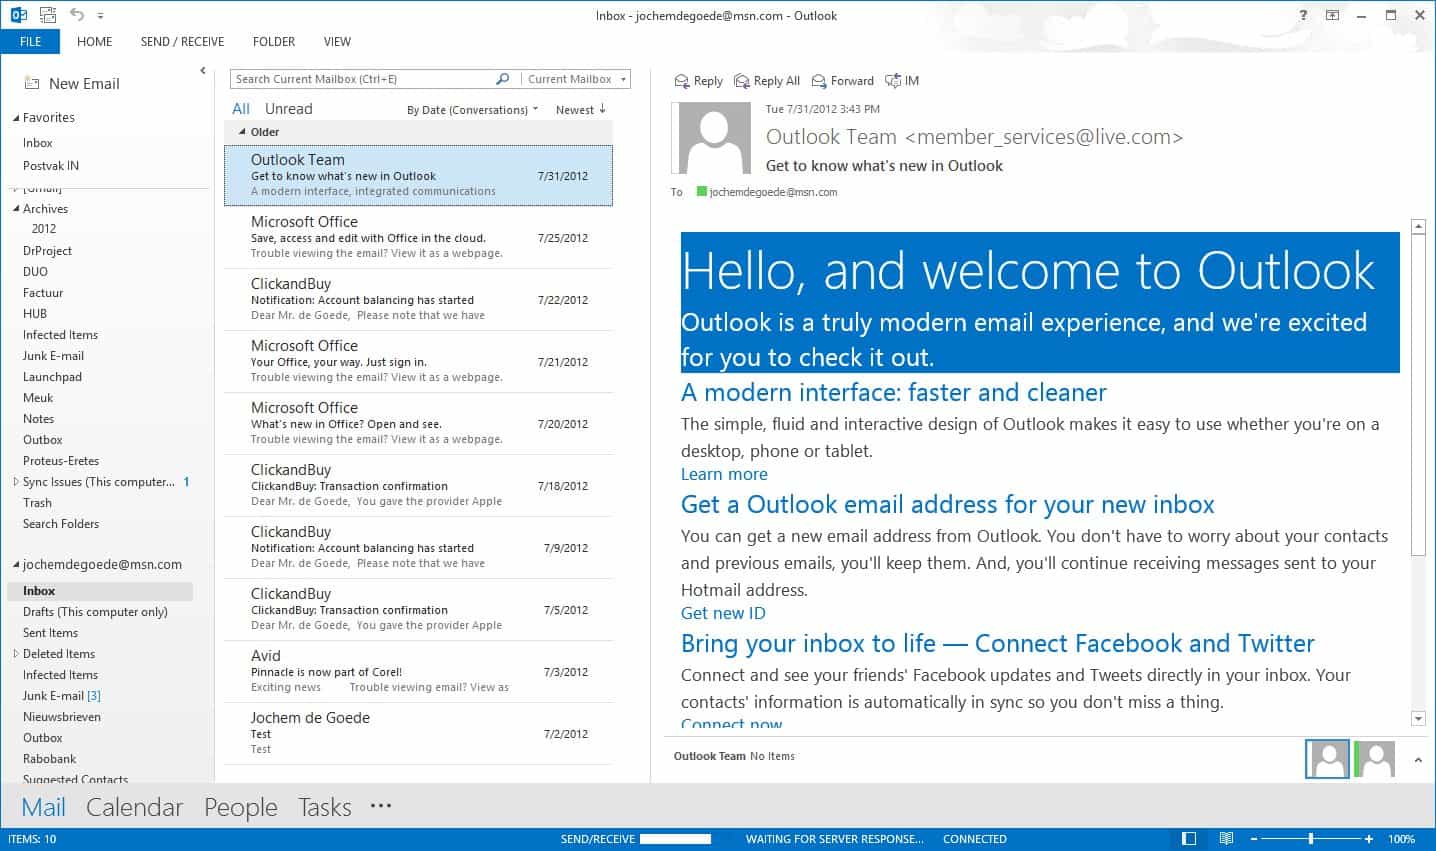
Task: Expand the Sync Issues folder
Action: [16, 482]
